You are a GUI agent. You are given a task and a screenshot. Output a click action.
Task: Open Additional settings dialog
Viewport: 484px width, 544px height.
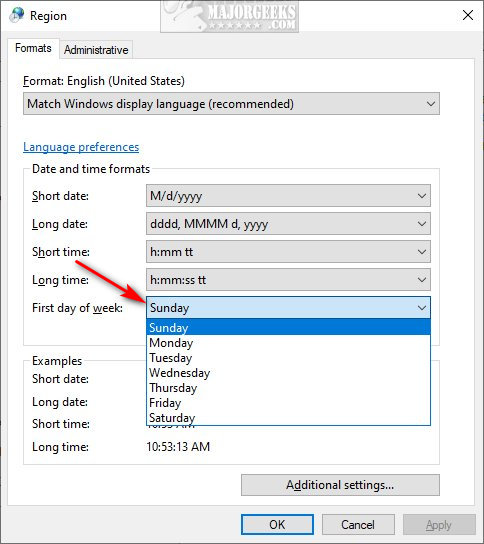pyautogui.click(x=340, y=485)
